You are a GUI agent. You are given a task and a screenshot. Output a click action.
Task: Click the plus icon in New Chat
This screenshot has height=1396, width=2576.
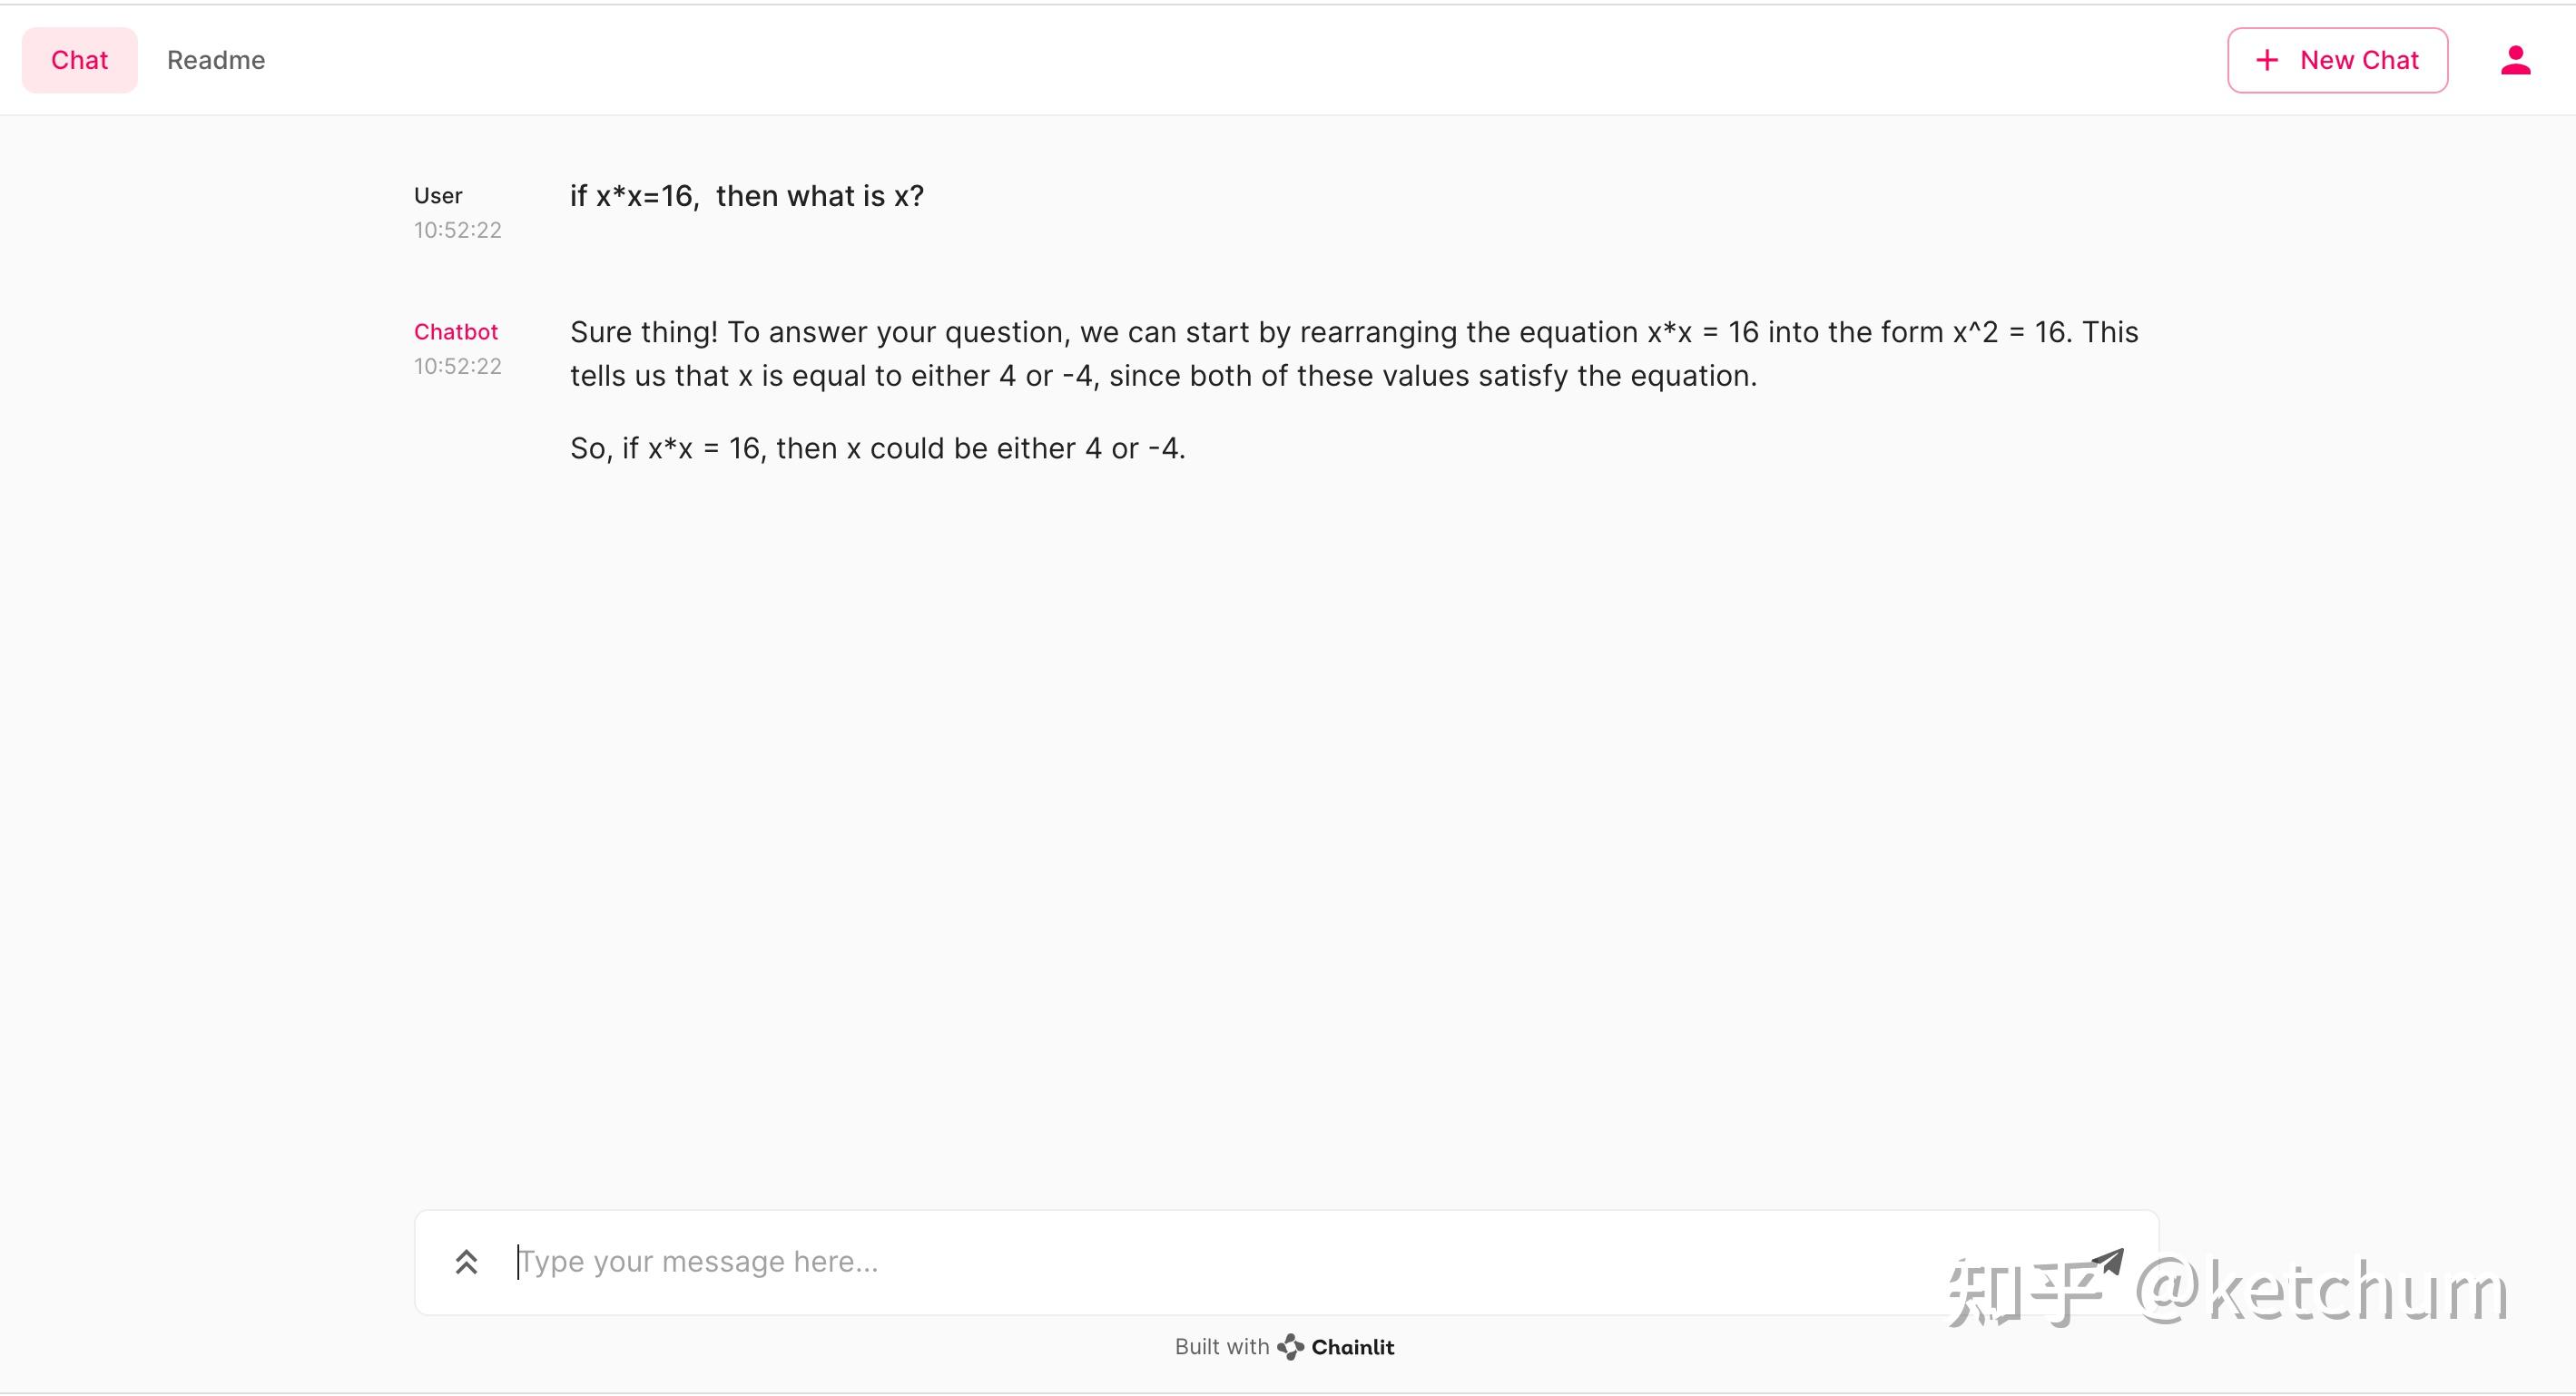pos(2267,60)
